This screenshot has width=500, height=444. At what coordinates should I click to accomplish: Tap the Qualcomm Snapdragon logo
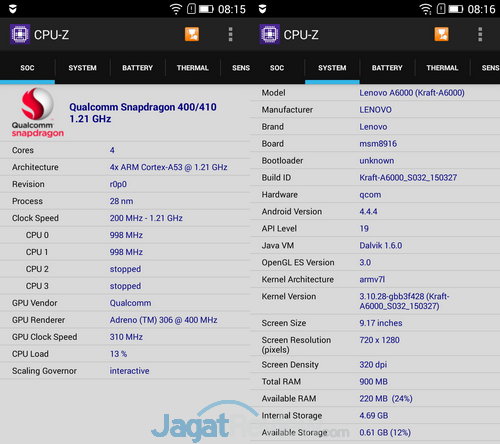(37, 112)
